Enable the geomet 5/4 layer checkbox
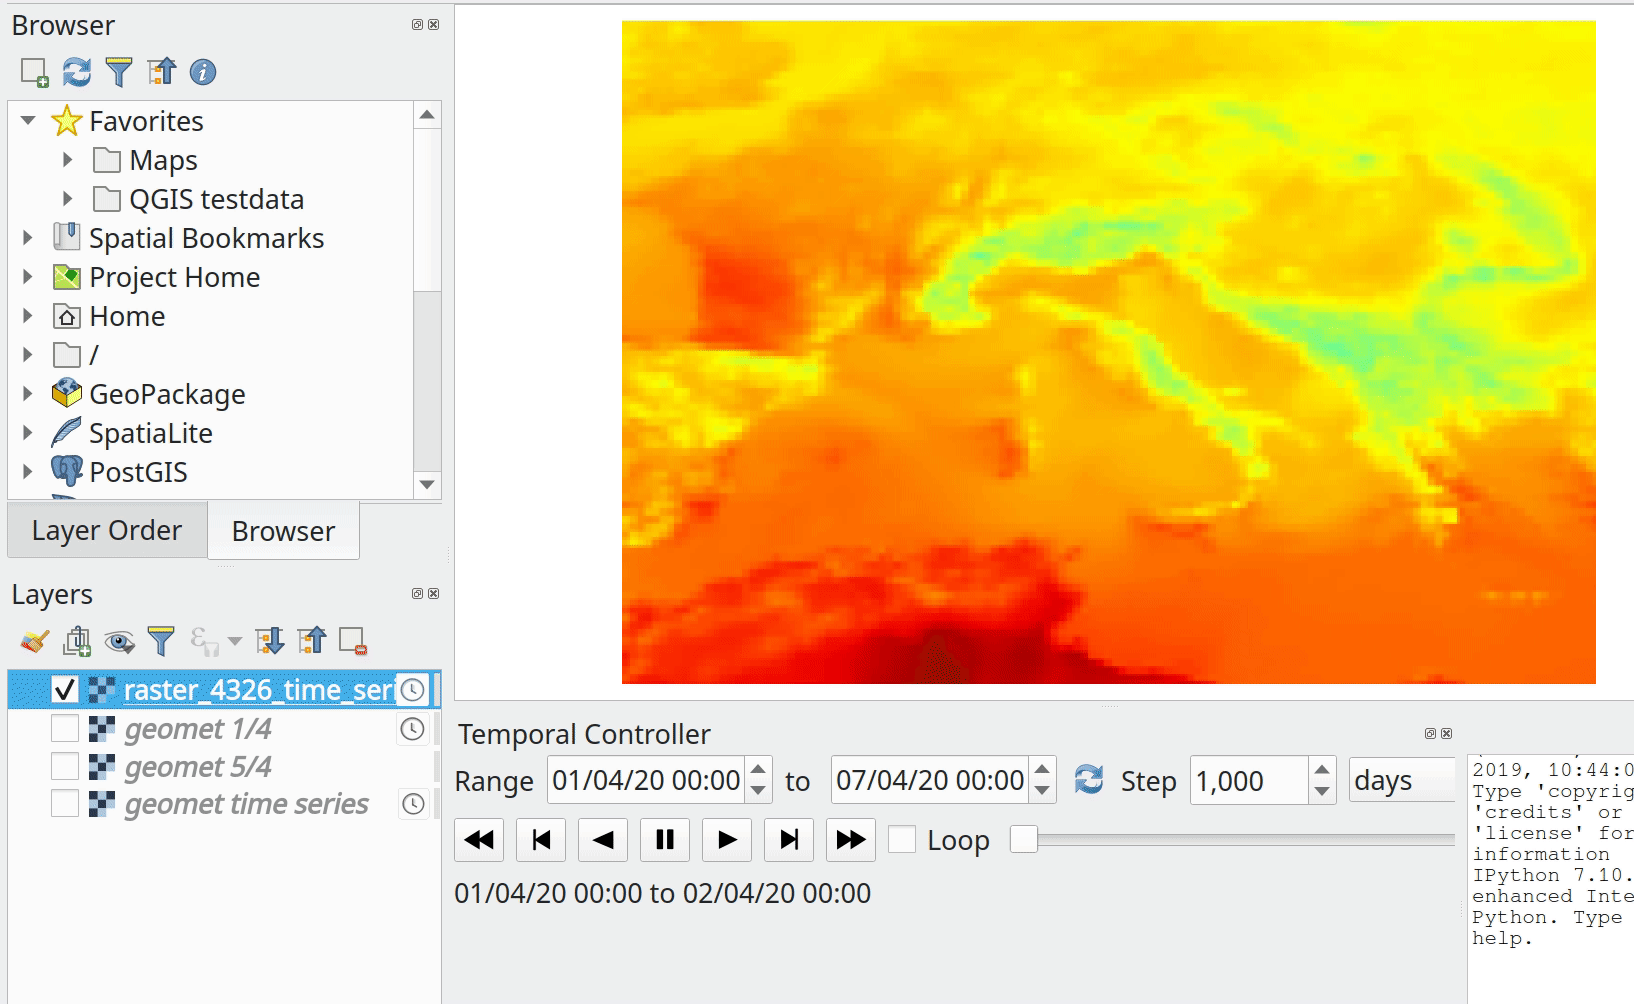1634x1004 pixels. (65, 767)
